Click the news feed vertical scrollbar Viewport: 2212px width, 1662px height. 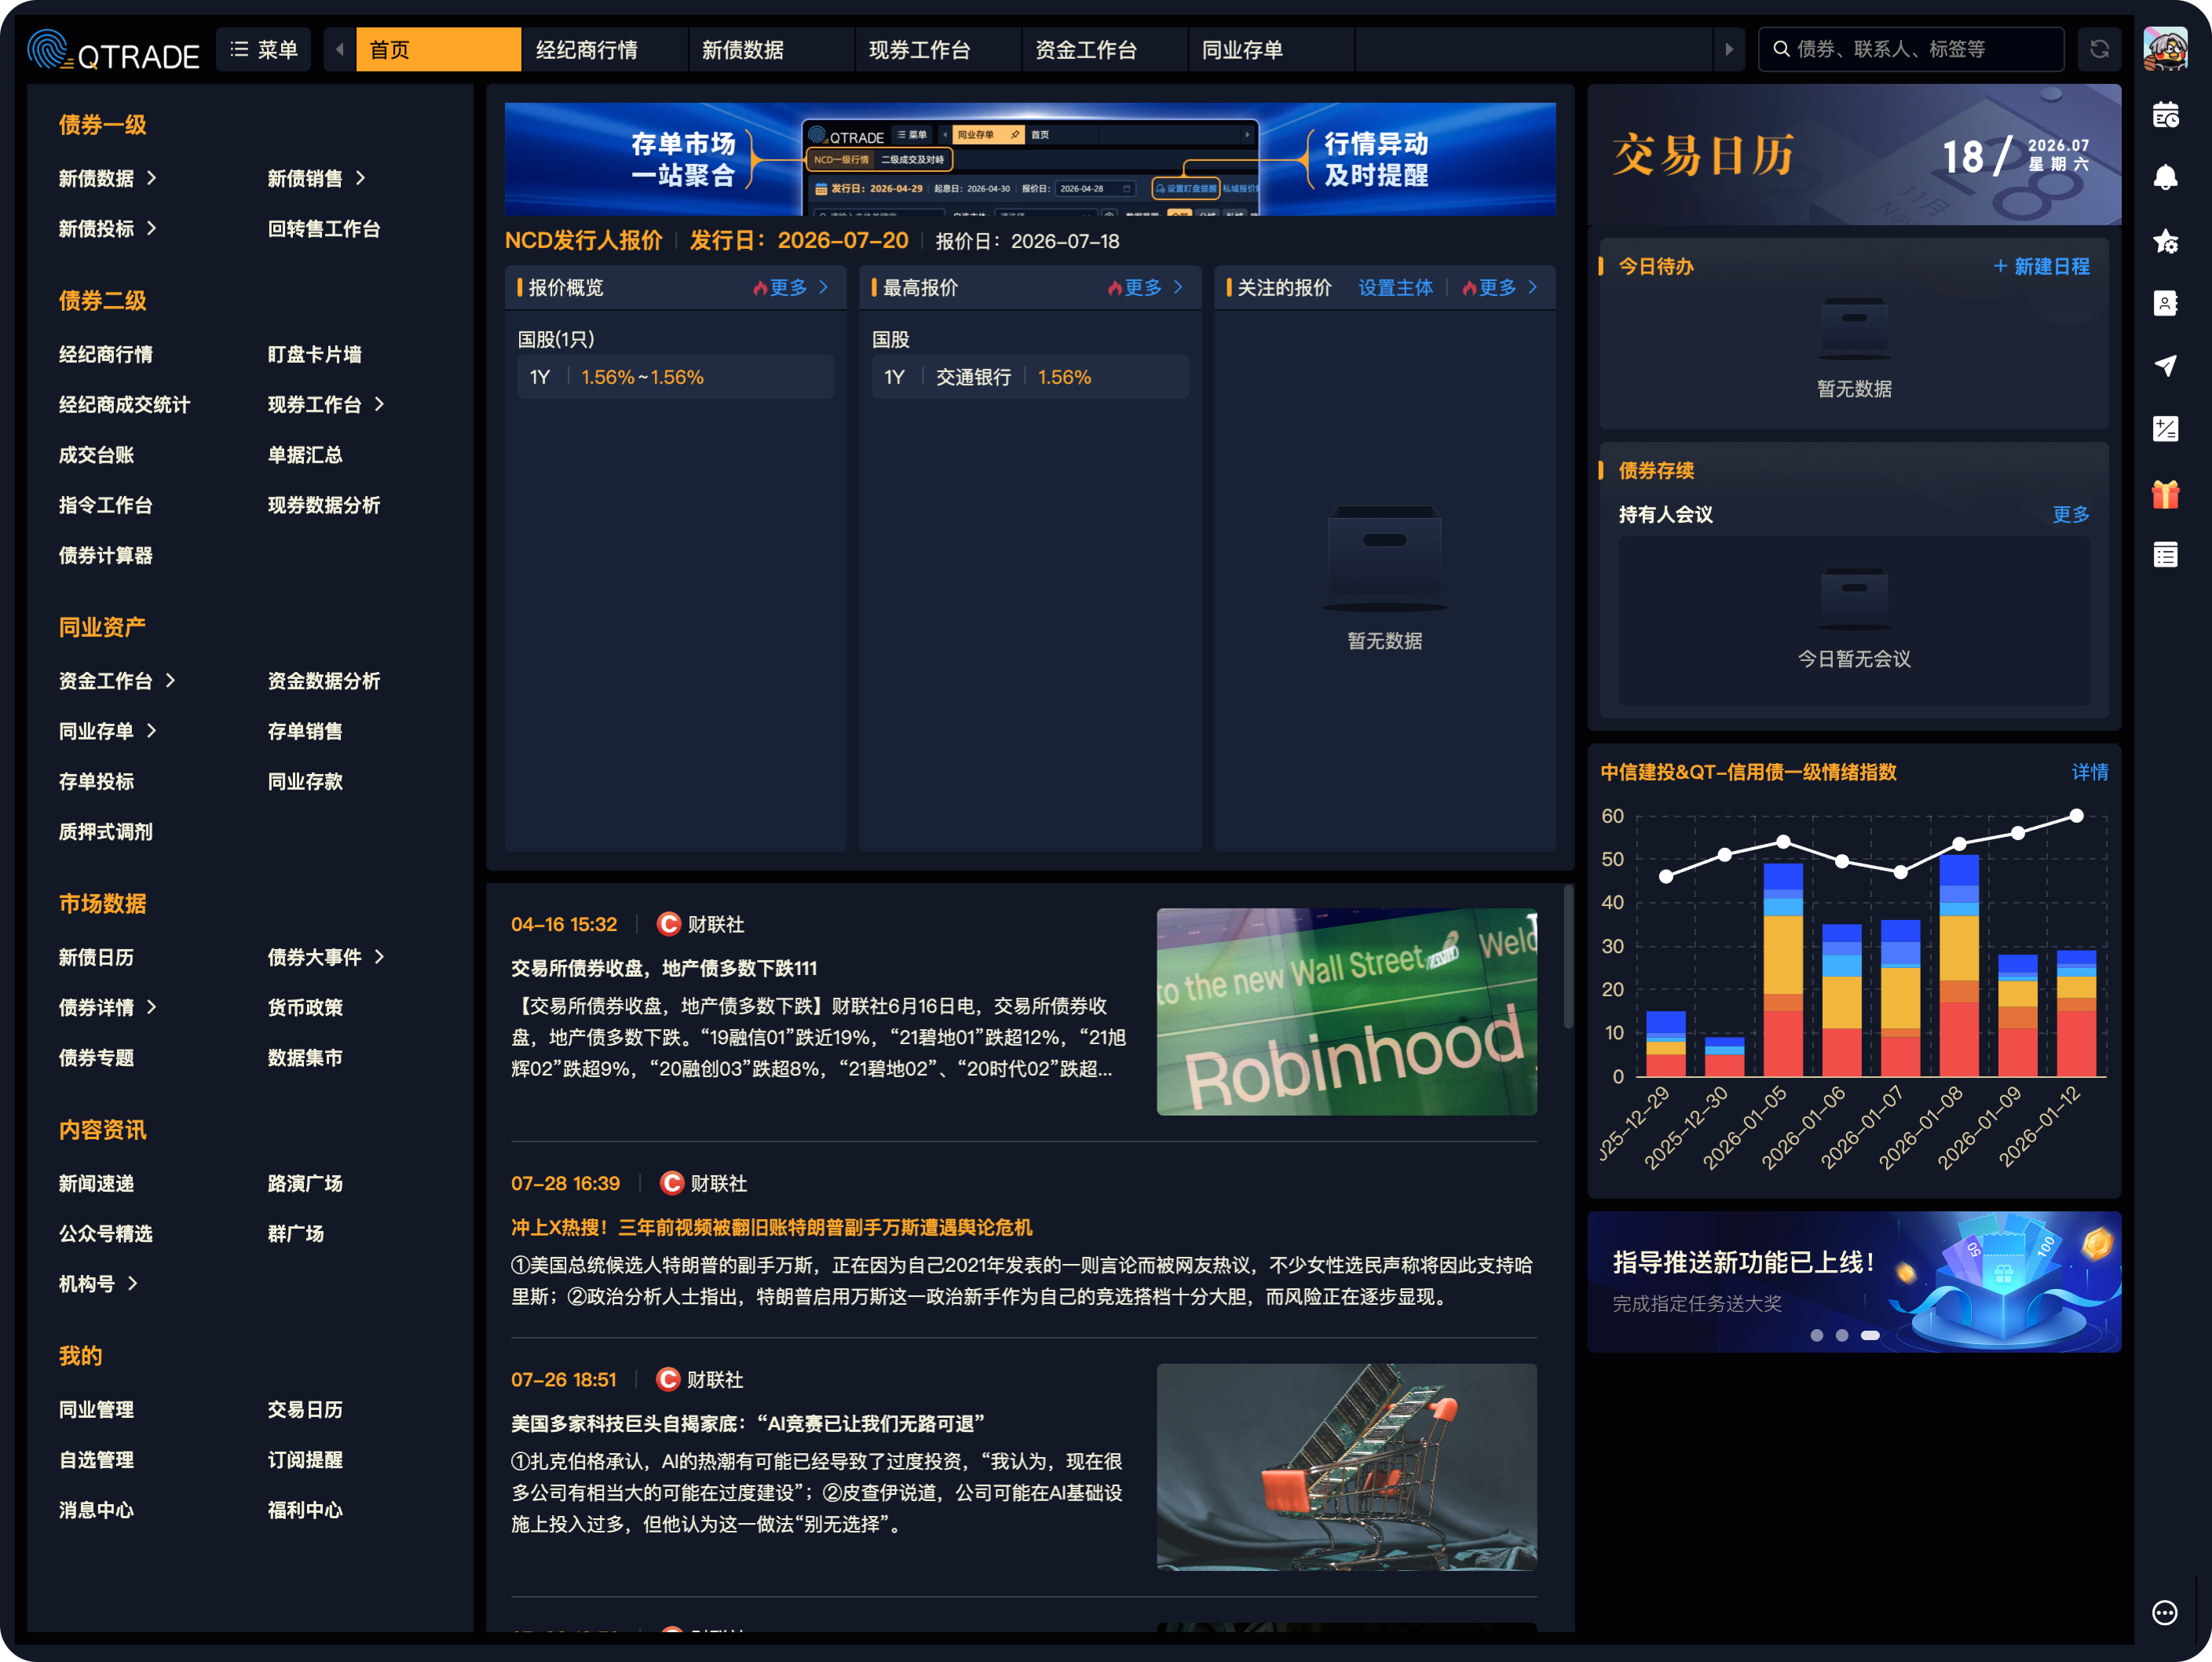[1568, 955]
